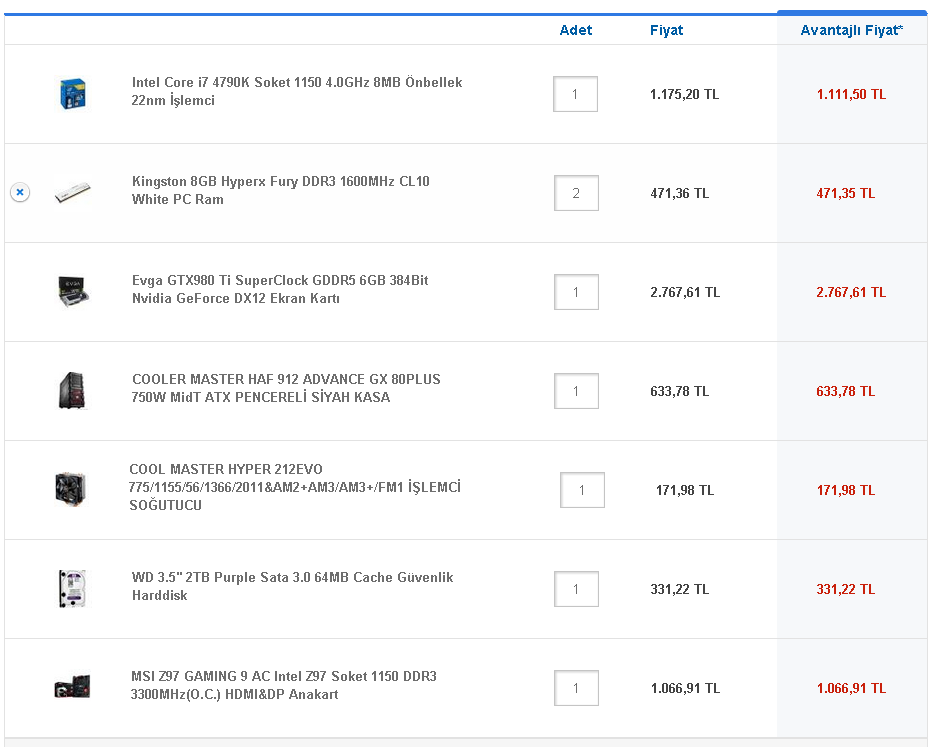This screenshot has width=935, height=747.
Task: Click the Avantajlı Fiyat column header
Action: (x=851, y=30)
